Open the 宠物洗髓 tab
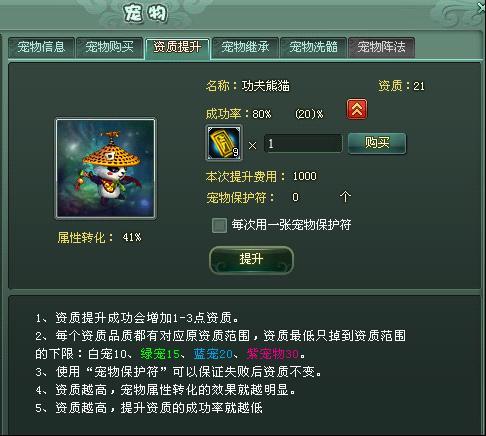The width and height of the screenshot is (486, 436). pyautogui.click(x=313, y=48)
